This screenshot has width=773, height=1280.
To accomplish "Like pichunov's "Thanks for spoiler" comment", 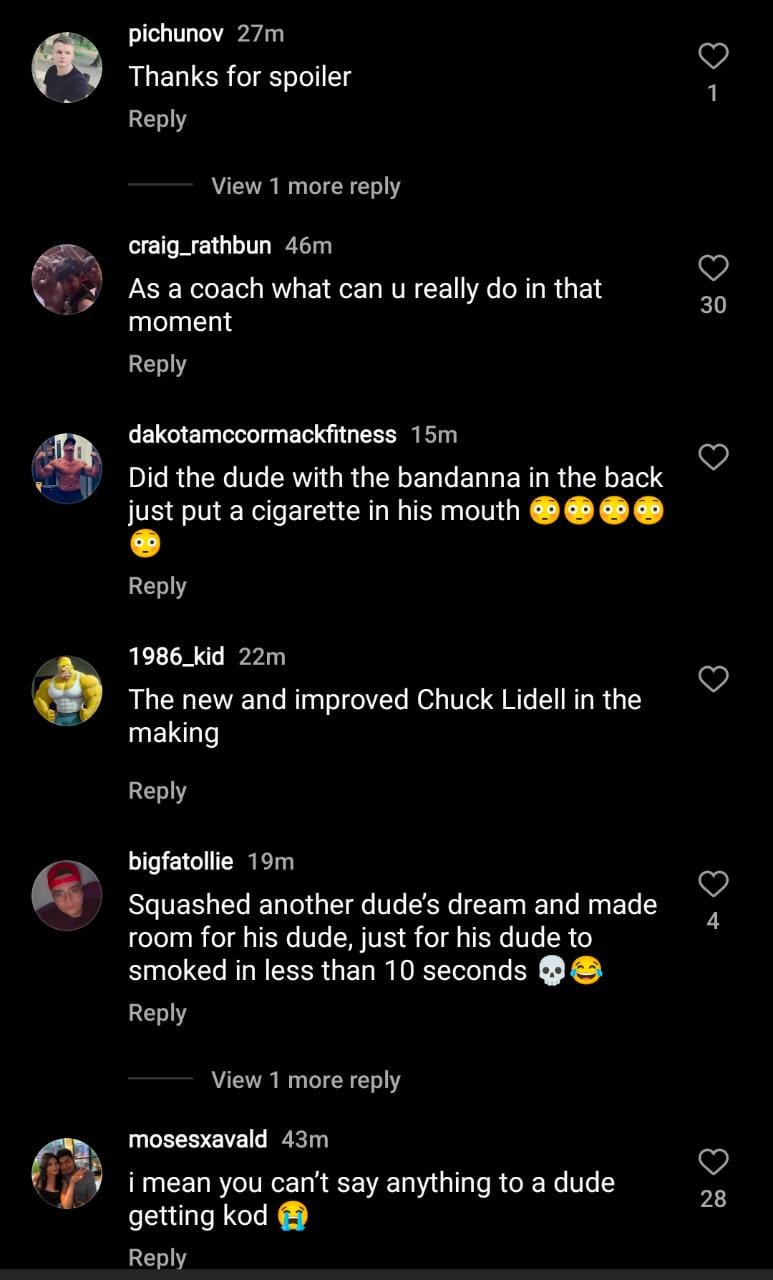I will point(712,56).
